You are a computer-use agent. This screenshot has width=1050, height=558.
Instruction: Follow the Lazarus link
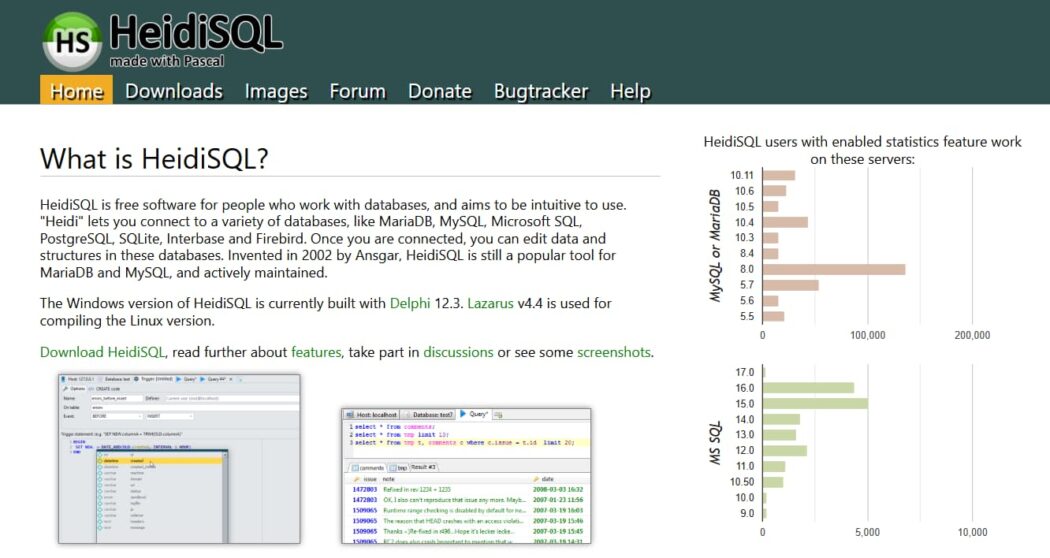tap(490, 303)
